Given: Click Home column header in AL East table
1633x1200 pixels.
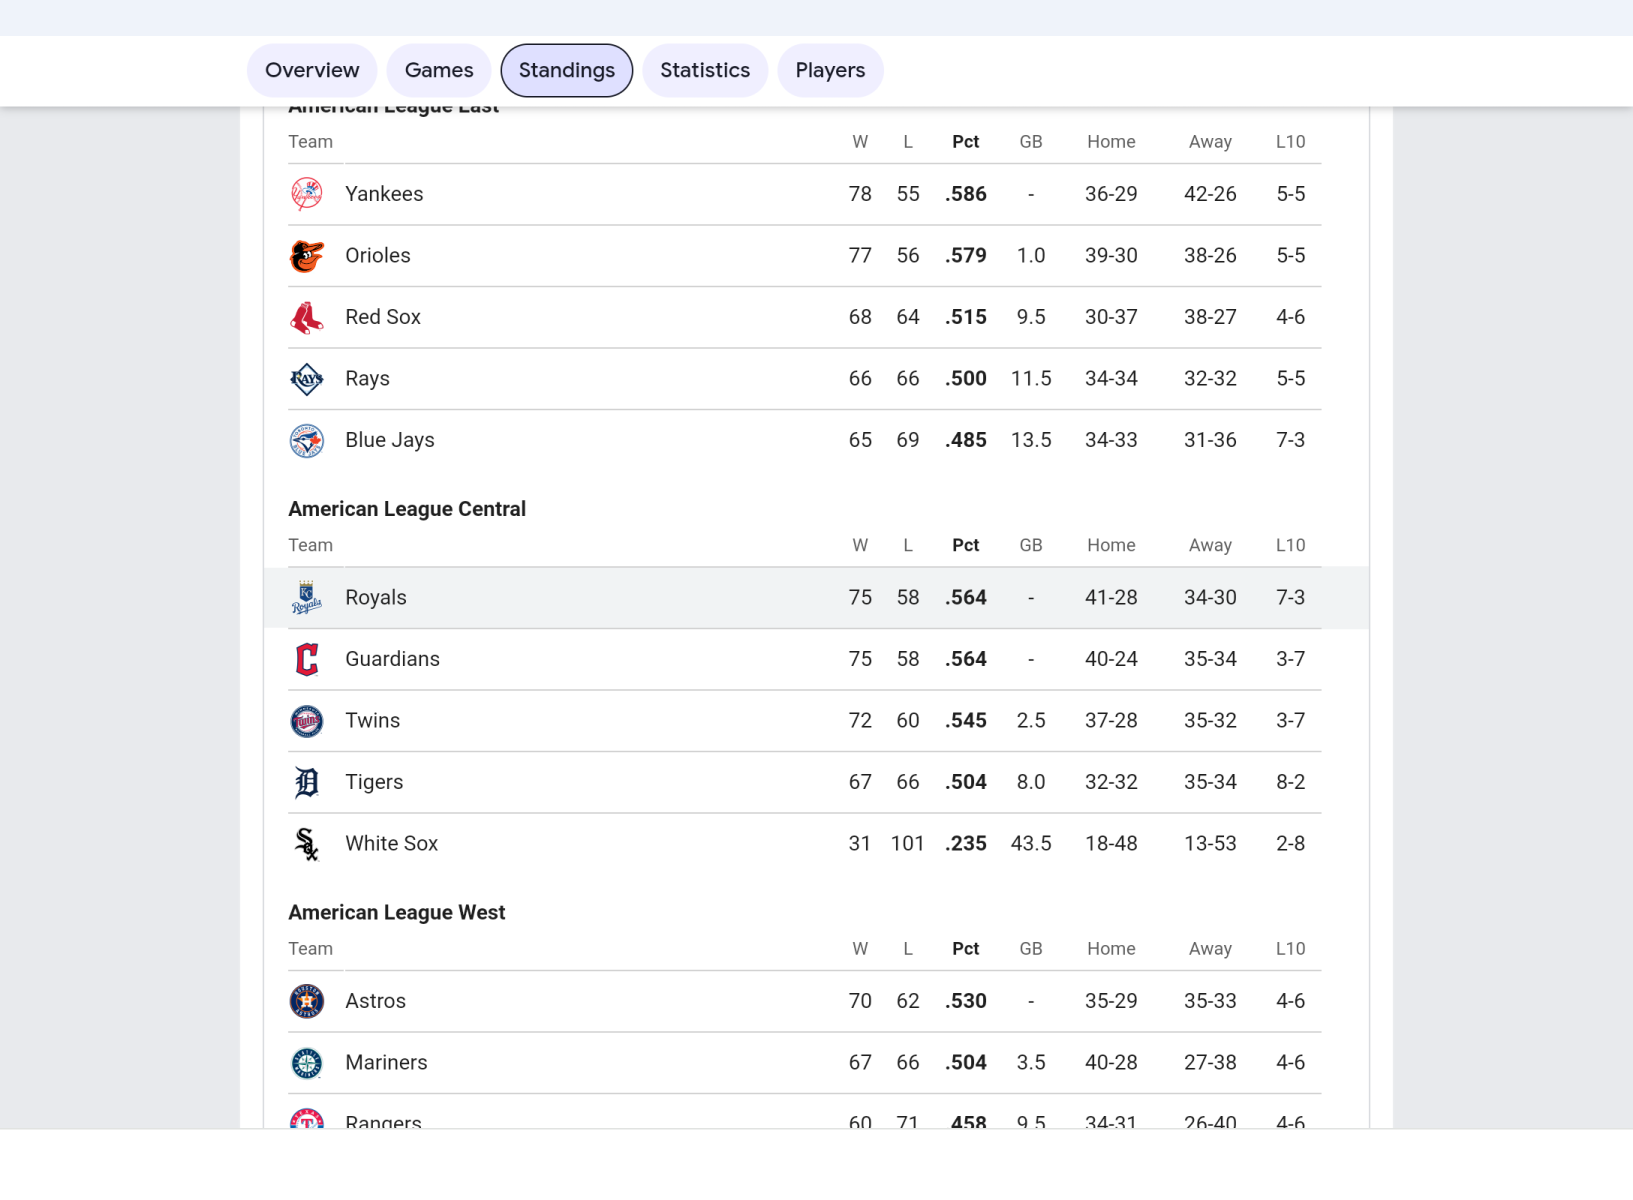Looking at the screenshot, I should click(1111, 142).
